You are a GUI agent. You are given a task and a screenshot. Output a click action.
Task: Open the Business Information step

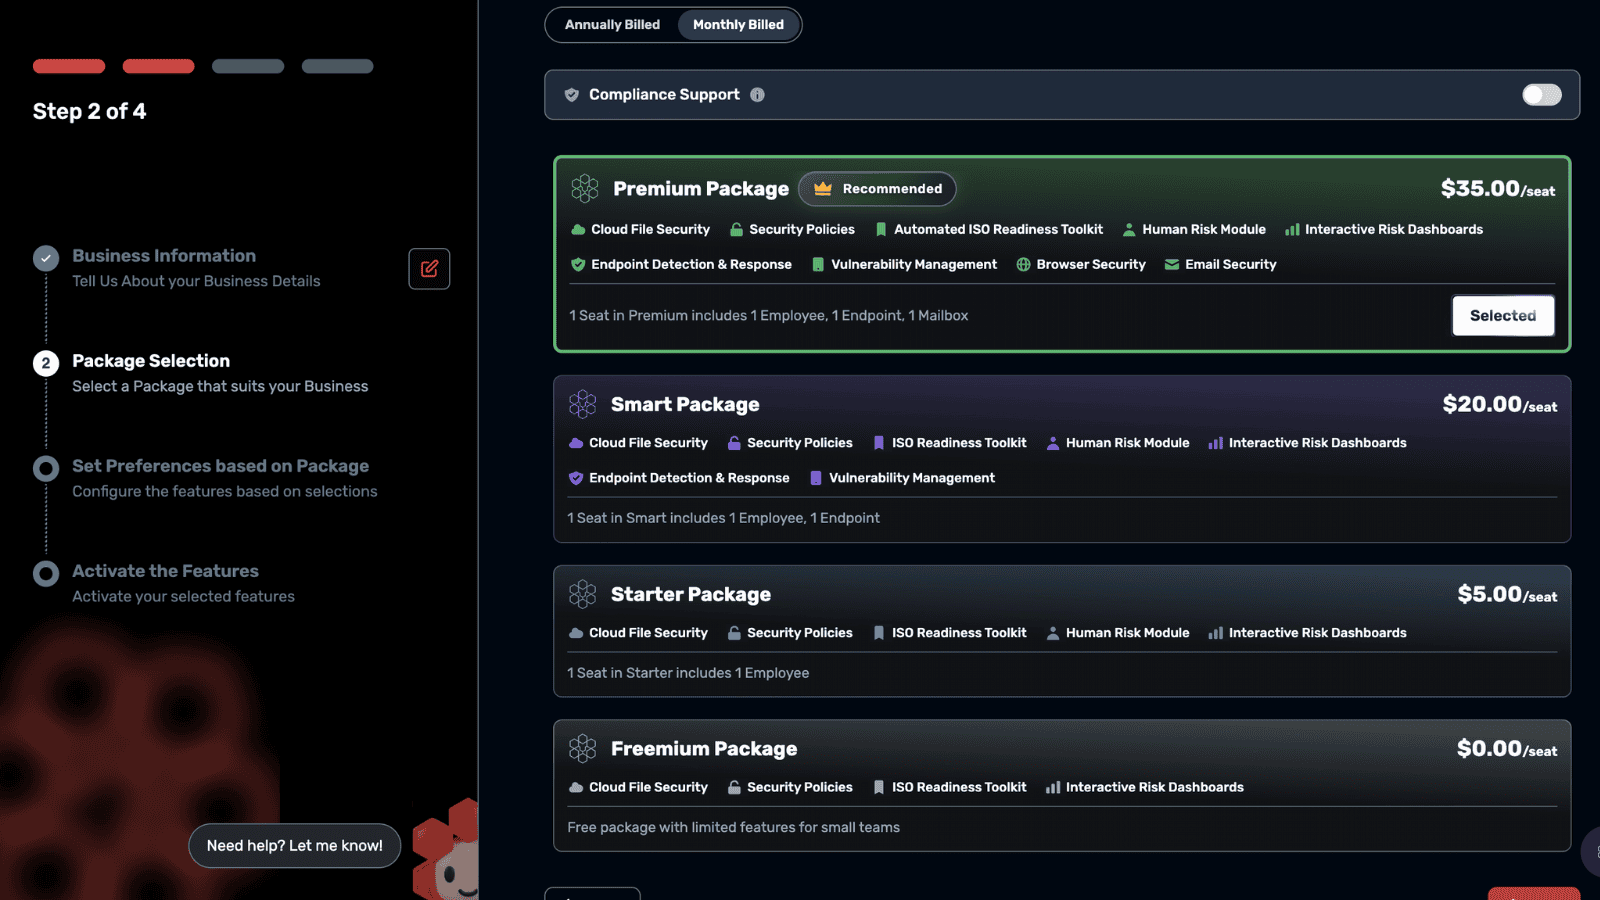pos(164,256)
